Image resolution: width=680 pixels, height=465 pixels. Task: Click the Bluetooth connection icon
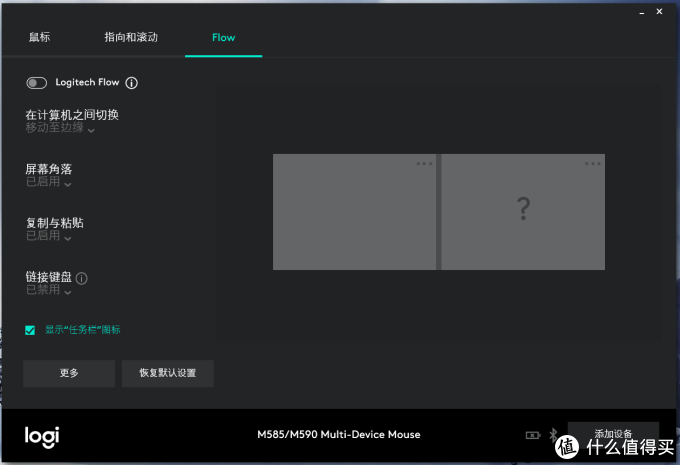553,435
